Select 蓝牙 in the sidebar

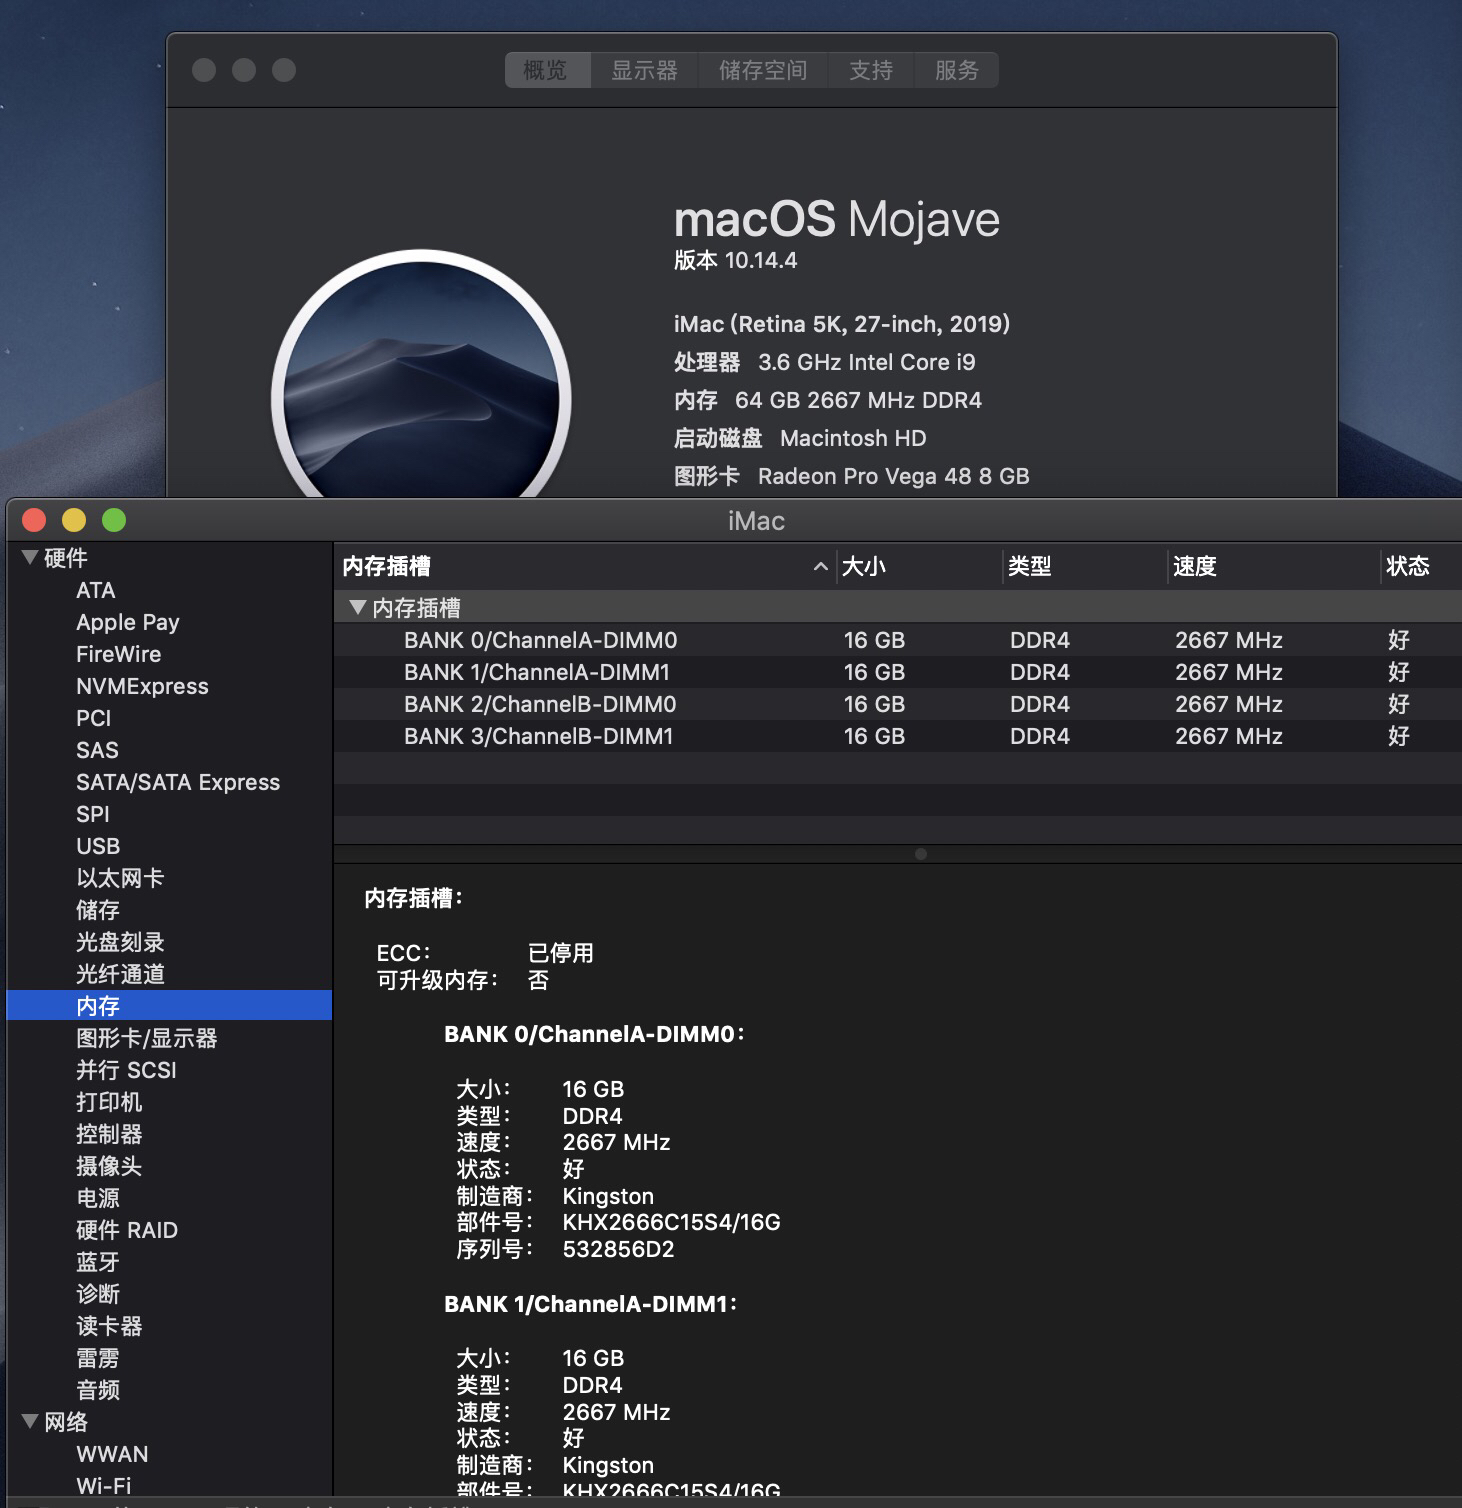98,1262
